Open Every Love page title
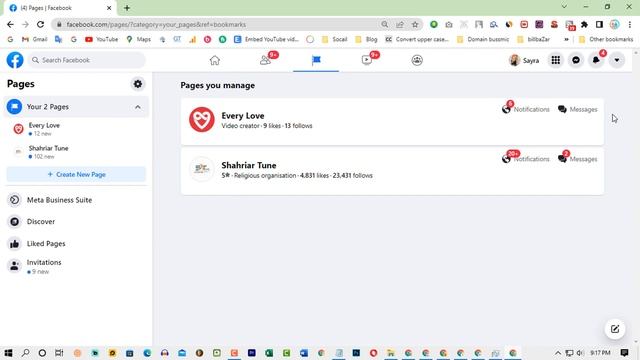Screen dimensions: 640x360 243,116
